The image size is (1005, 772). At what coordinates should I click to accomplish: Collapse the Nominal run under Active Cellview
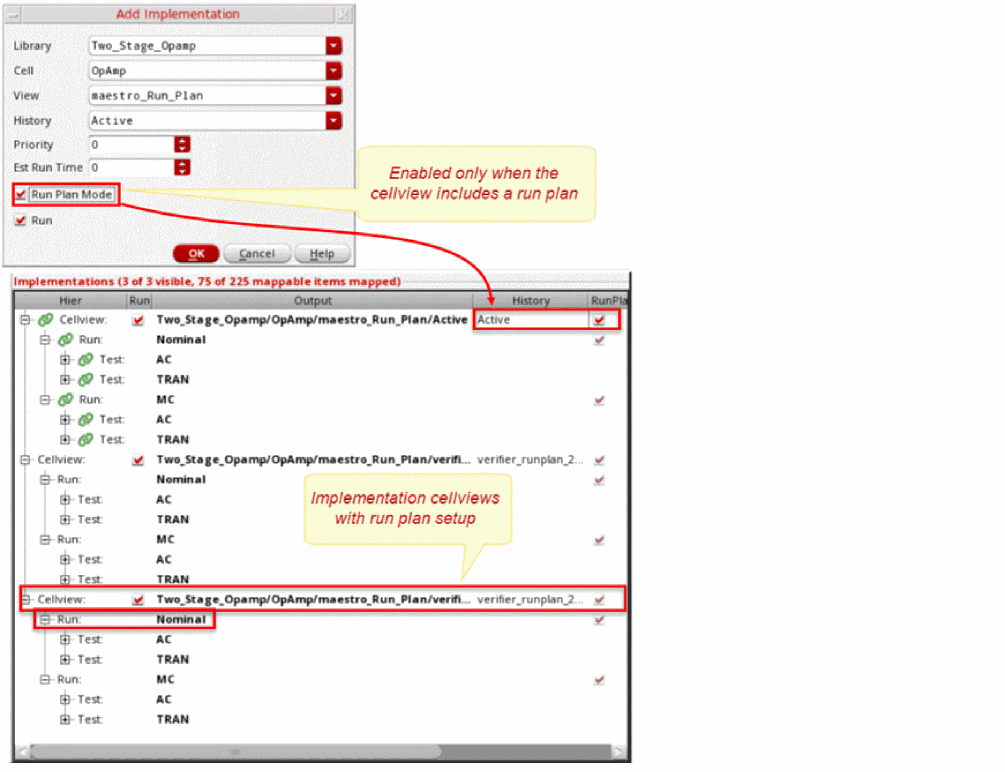coord(45,340)
